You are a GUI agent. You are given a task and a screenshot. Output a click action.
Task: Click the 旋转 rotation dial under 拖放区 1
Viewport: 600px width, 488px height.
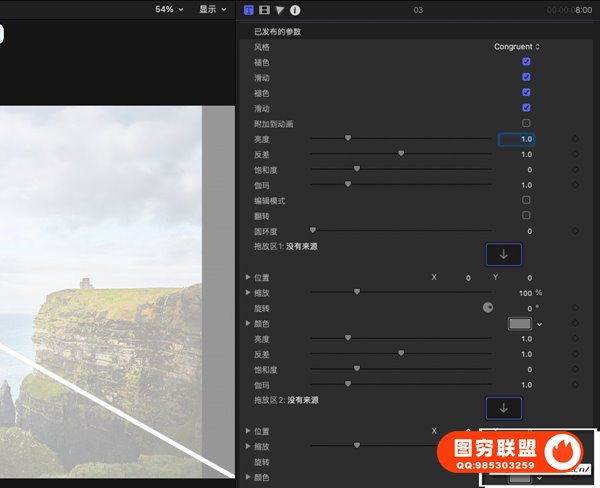click(488, 308)
